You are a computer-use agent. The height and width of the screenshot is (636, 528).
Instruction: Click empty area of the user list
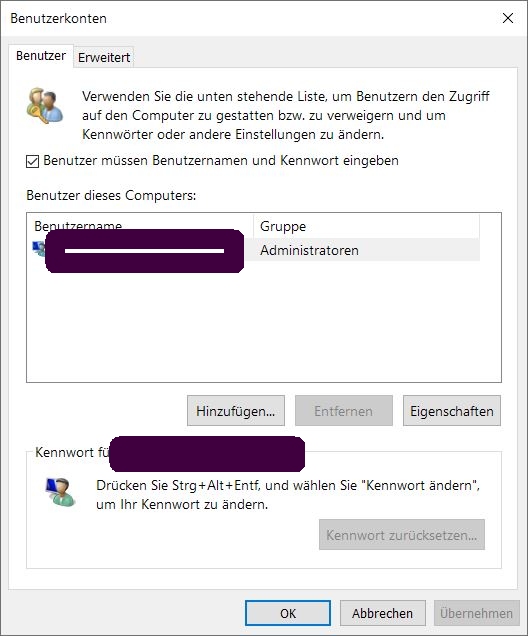click(264, 324)
